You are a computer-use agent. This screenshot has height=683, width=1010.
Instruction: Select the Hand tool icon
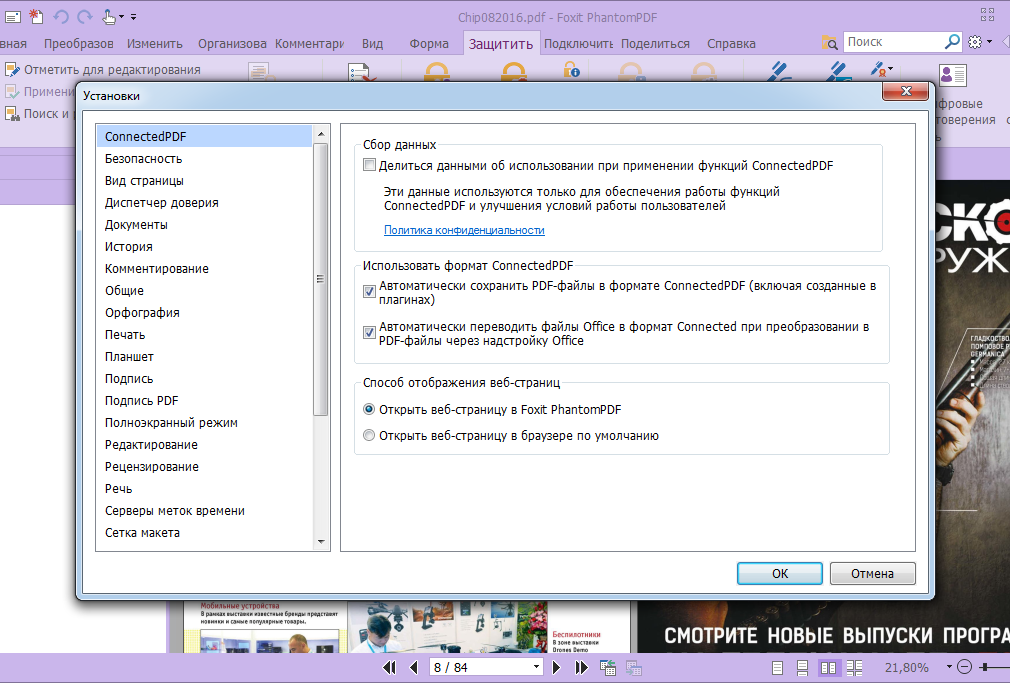(x=110, y=17)
